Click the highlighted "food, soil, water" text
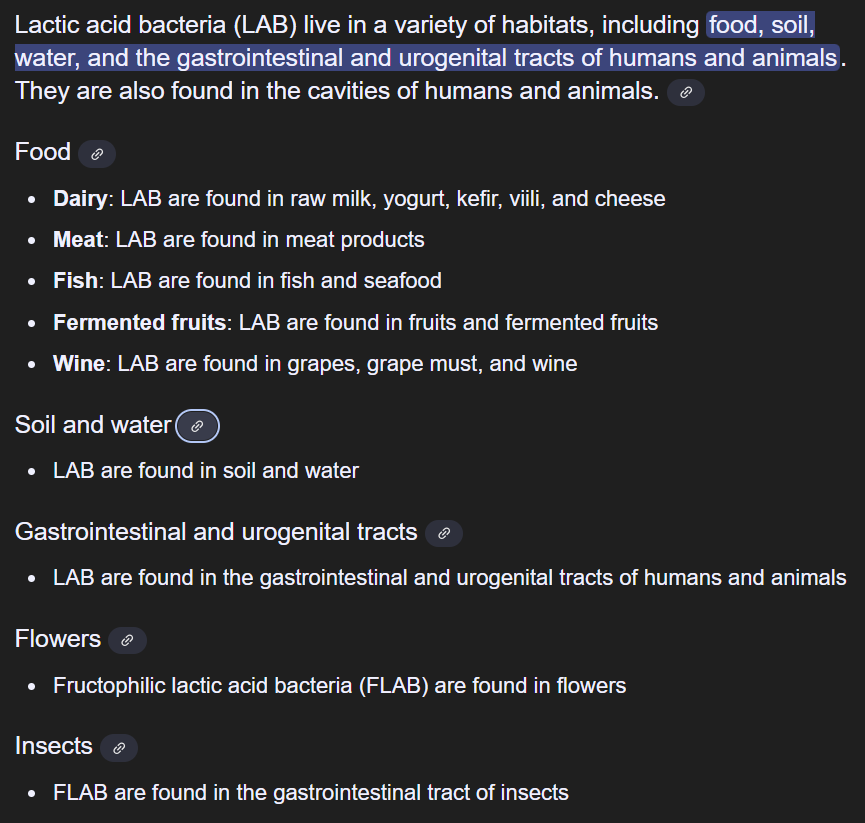 (x=760, y=25)
